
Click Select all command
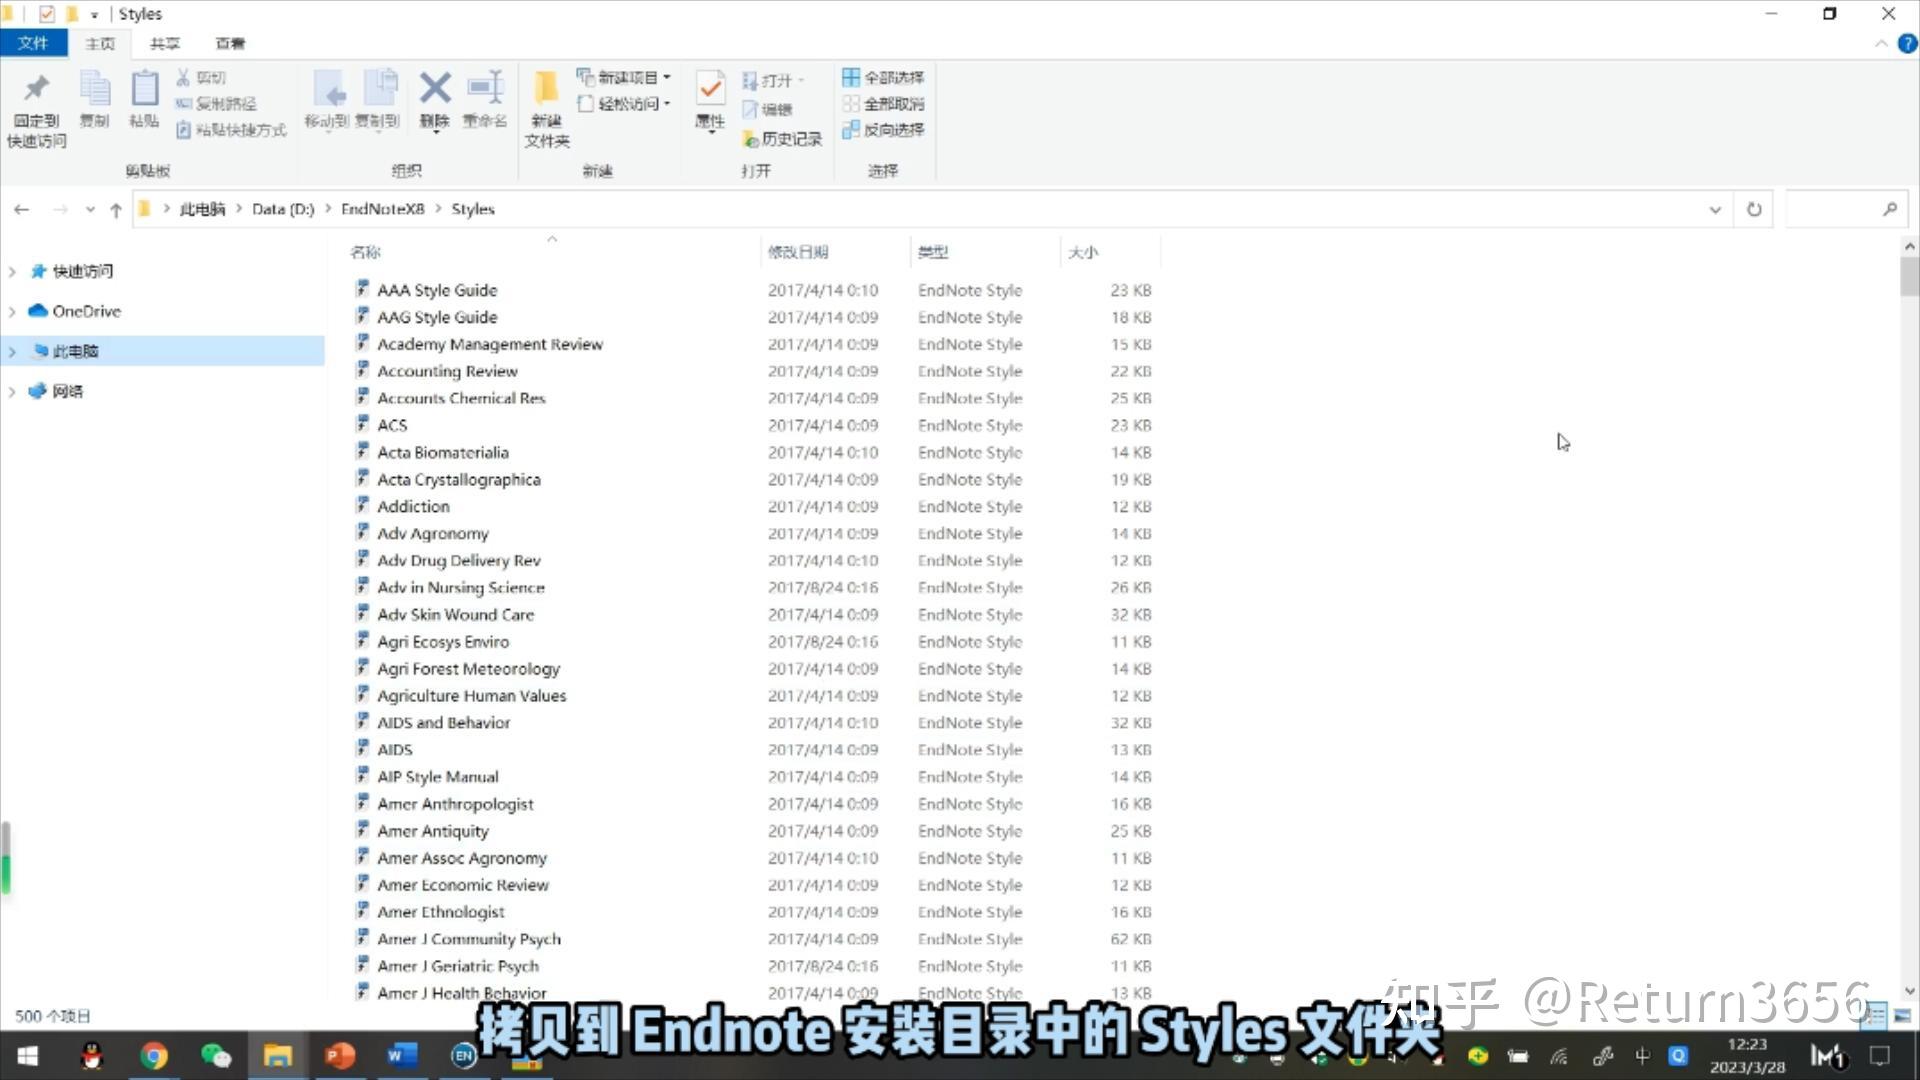(883, 77)
